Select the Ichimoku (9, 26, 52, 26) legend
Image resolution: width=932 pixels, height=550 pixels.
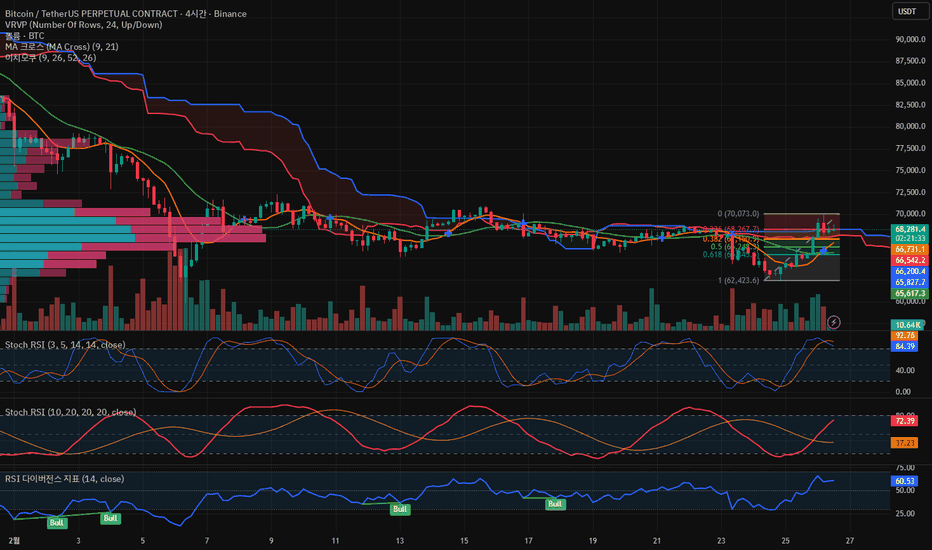[x=51, y=58]
